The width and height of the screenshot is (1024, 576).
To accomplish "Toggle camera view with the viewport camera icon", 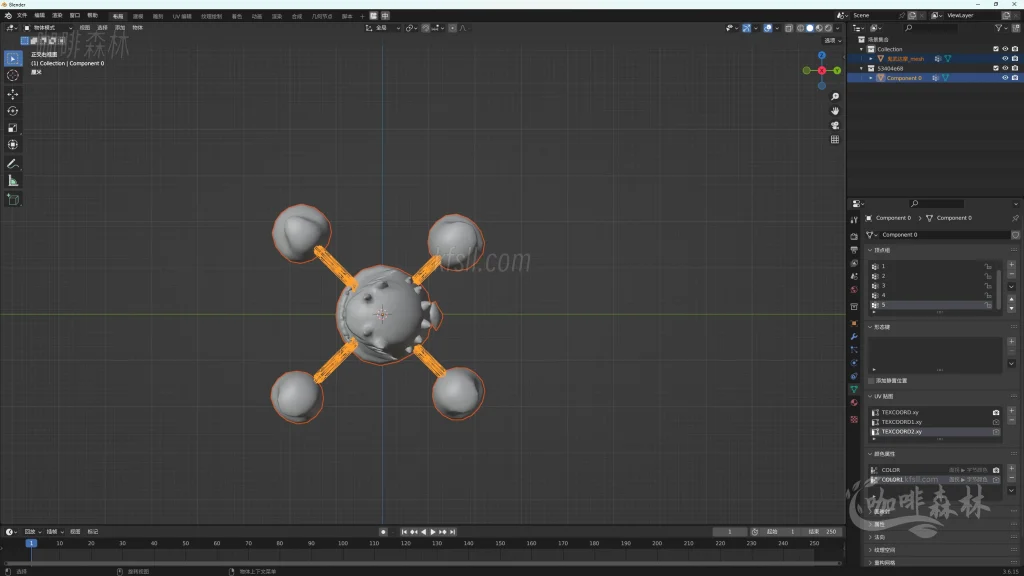I will [x=835, y=125].
